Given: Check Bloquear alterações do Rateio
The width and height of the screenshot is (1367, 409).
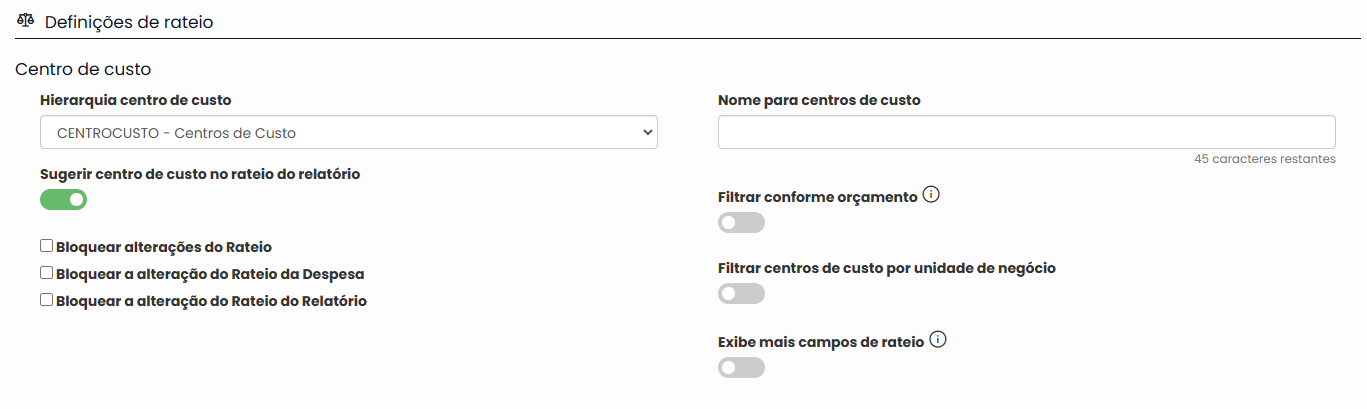Looking at the screenshot, I should pyautogui.click(x=47, y=246).
